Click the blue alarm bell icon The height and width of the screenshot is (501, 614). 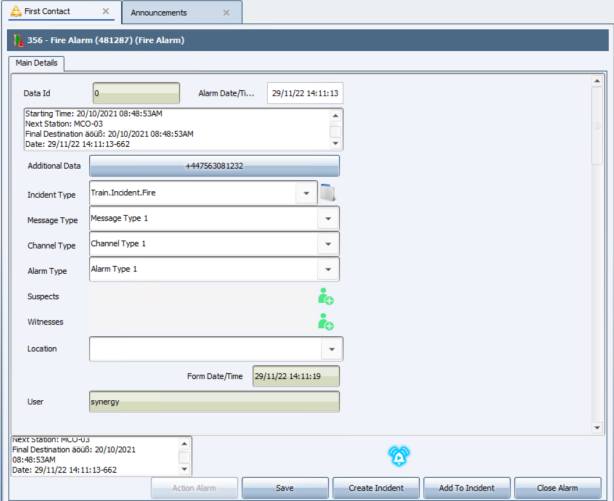(399, 456)
